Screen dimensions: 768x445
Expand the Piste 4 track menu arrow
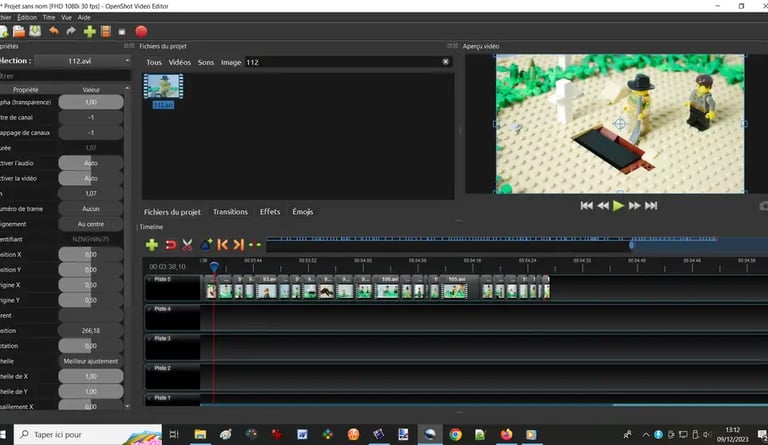click(149, 309)
